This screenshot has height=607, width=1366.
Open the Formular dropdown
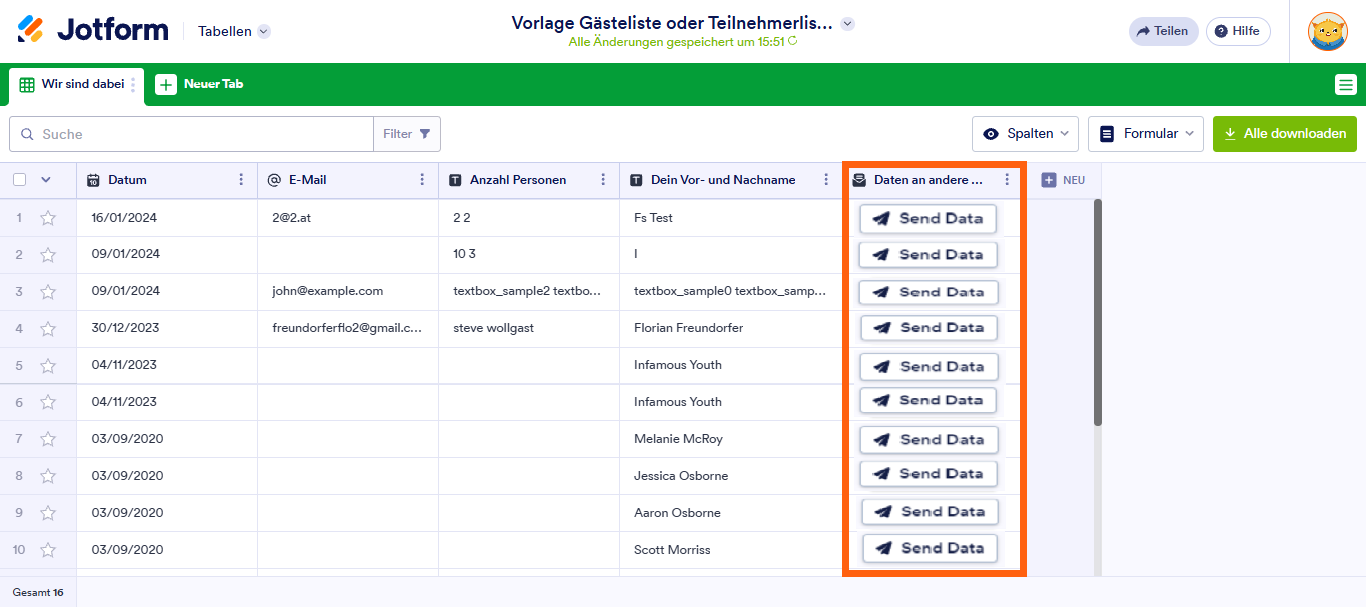[1145, 134]
